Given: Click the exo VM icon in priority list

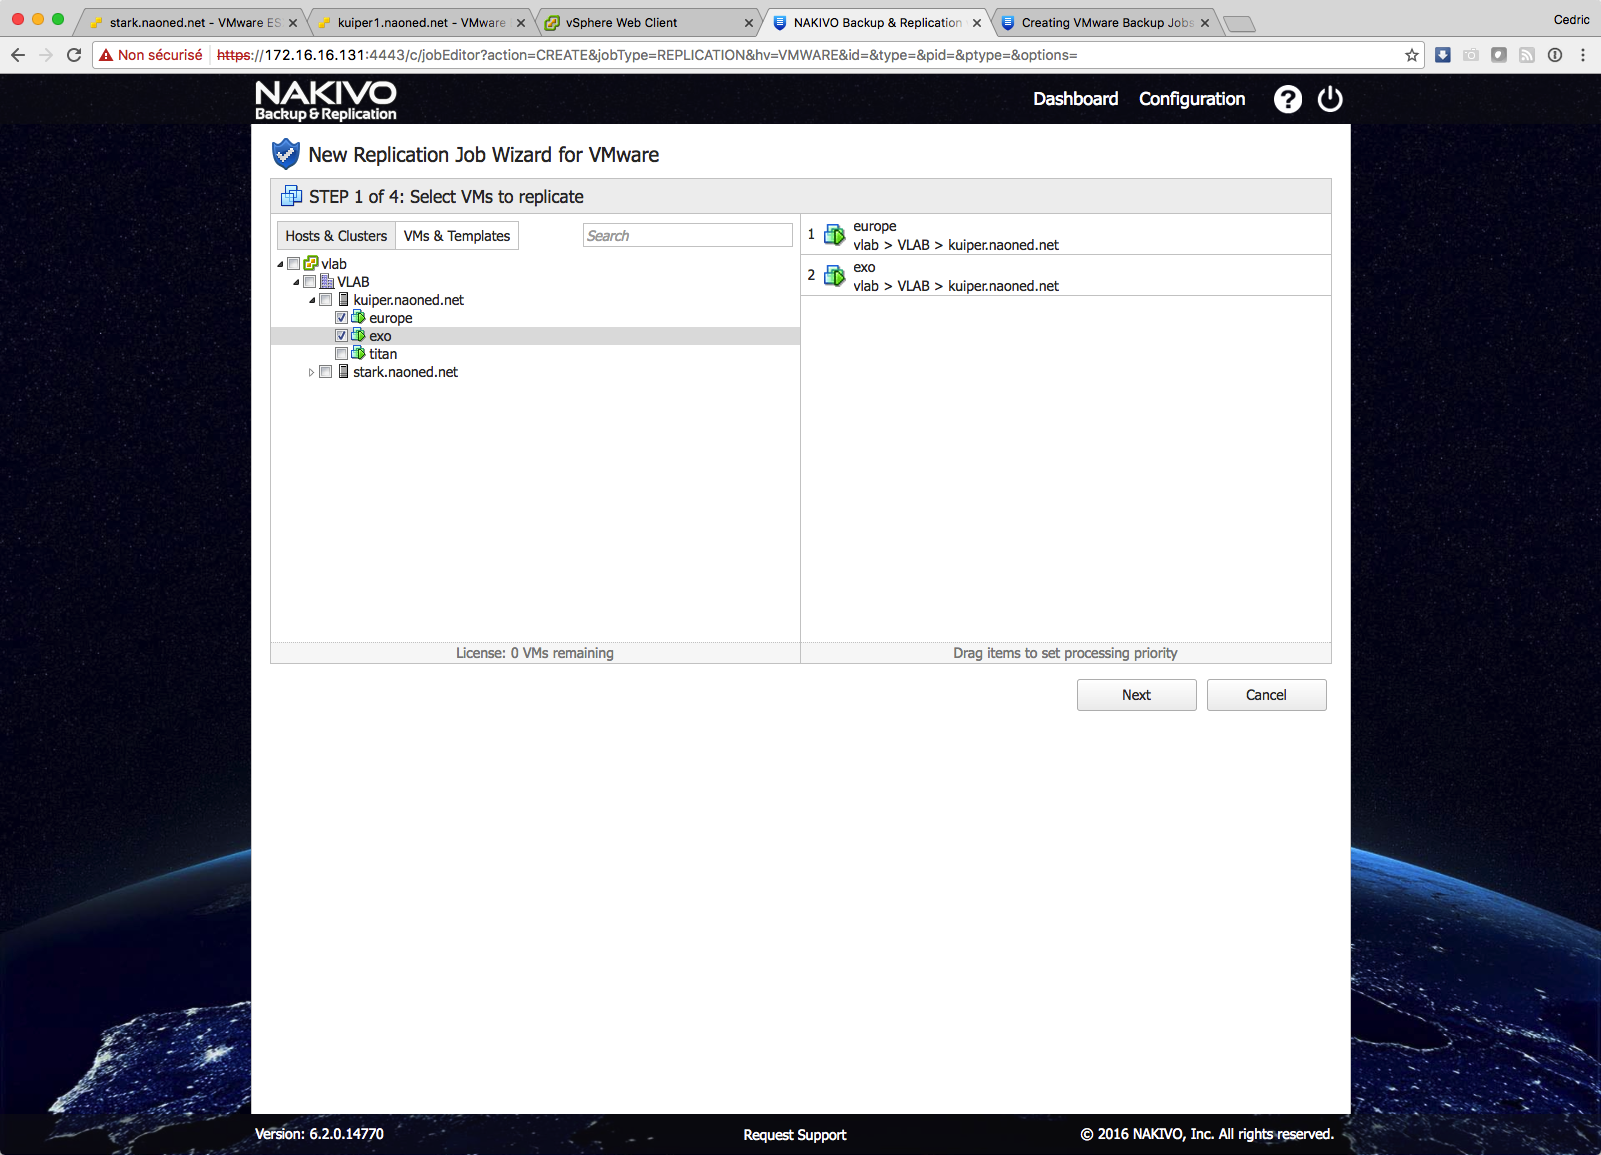Looking at the screenshot, I should coord(834,276).
